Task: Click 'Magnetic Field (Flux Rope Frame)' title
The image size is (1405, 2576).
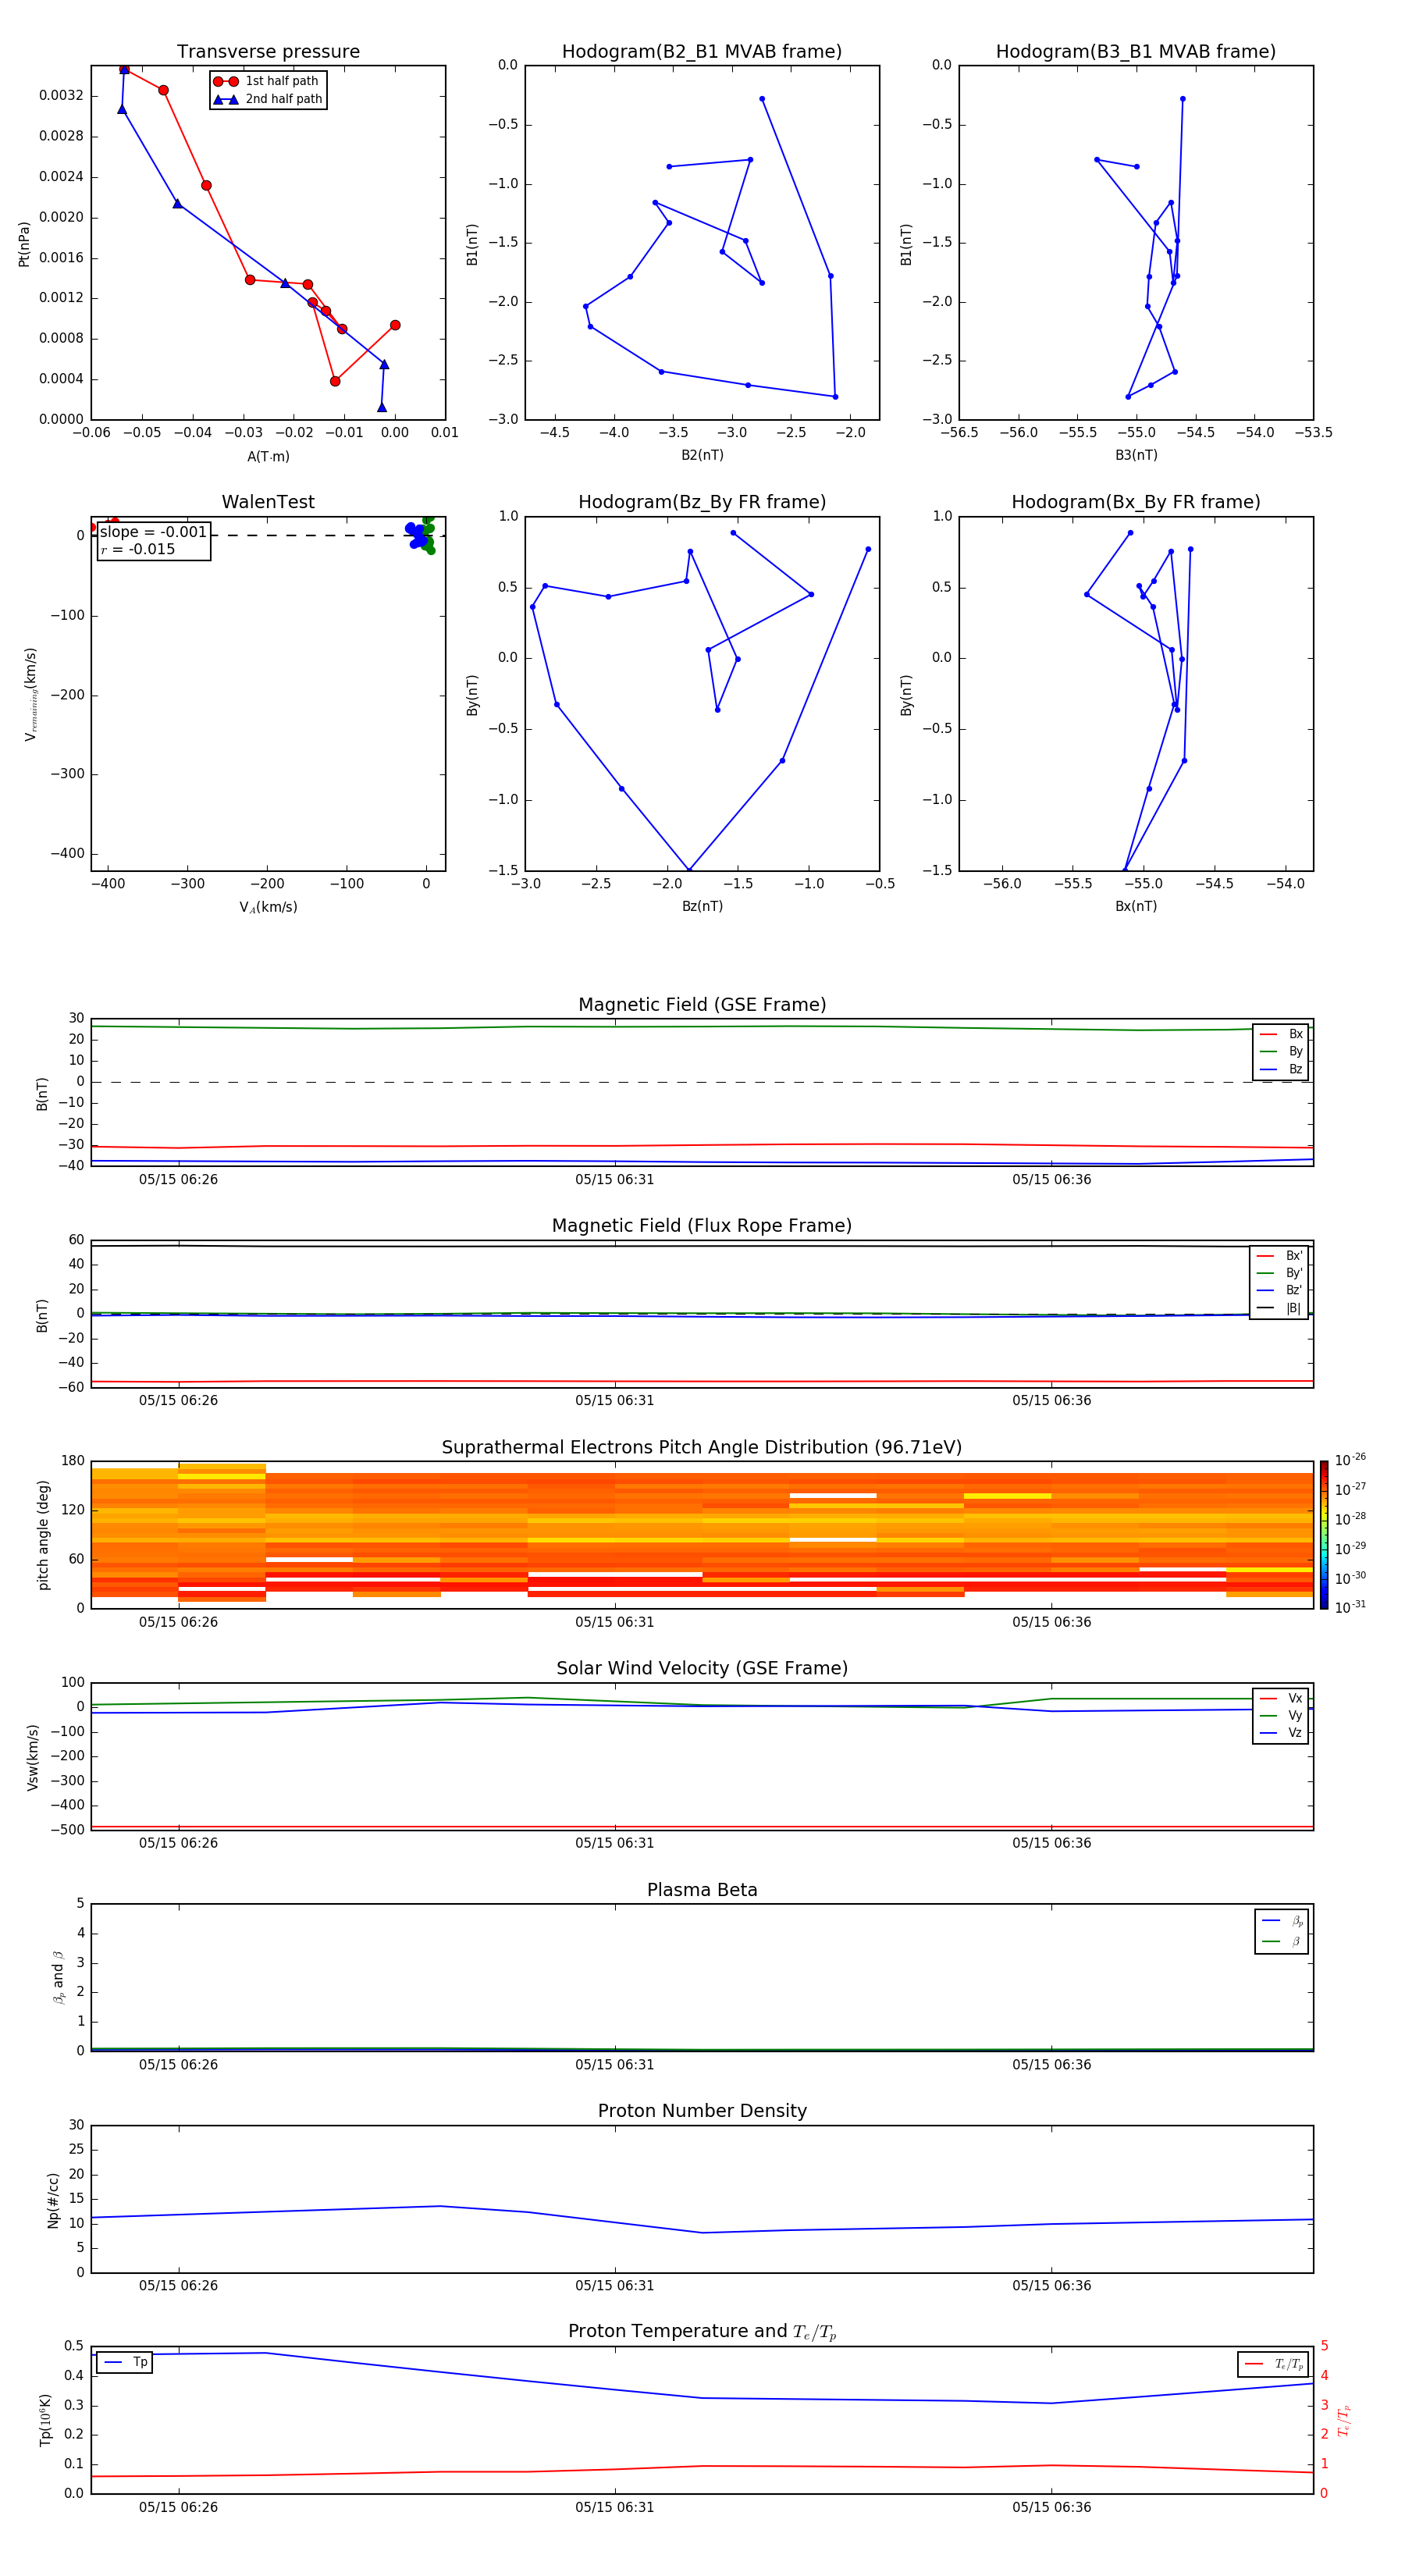Action: [x=702, y=1226]
